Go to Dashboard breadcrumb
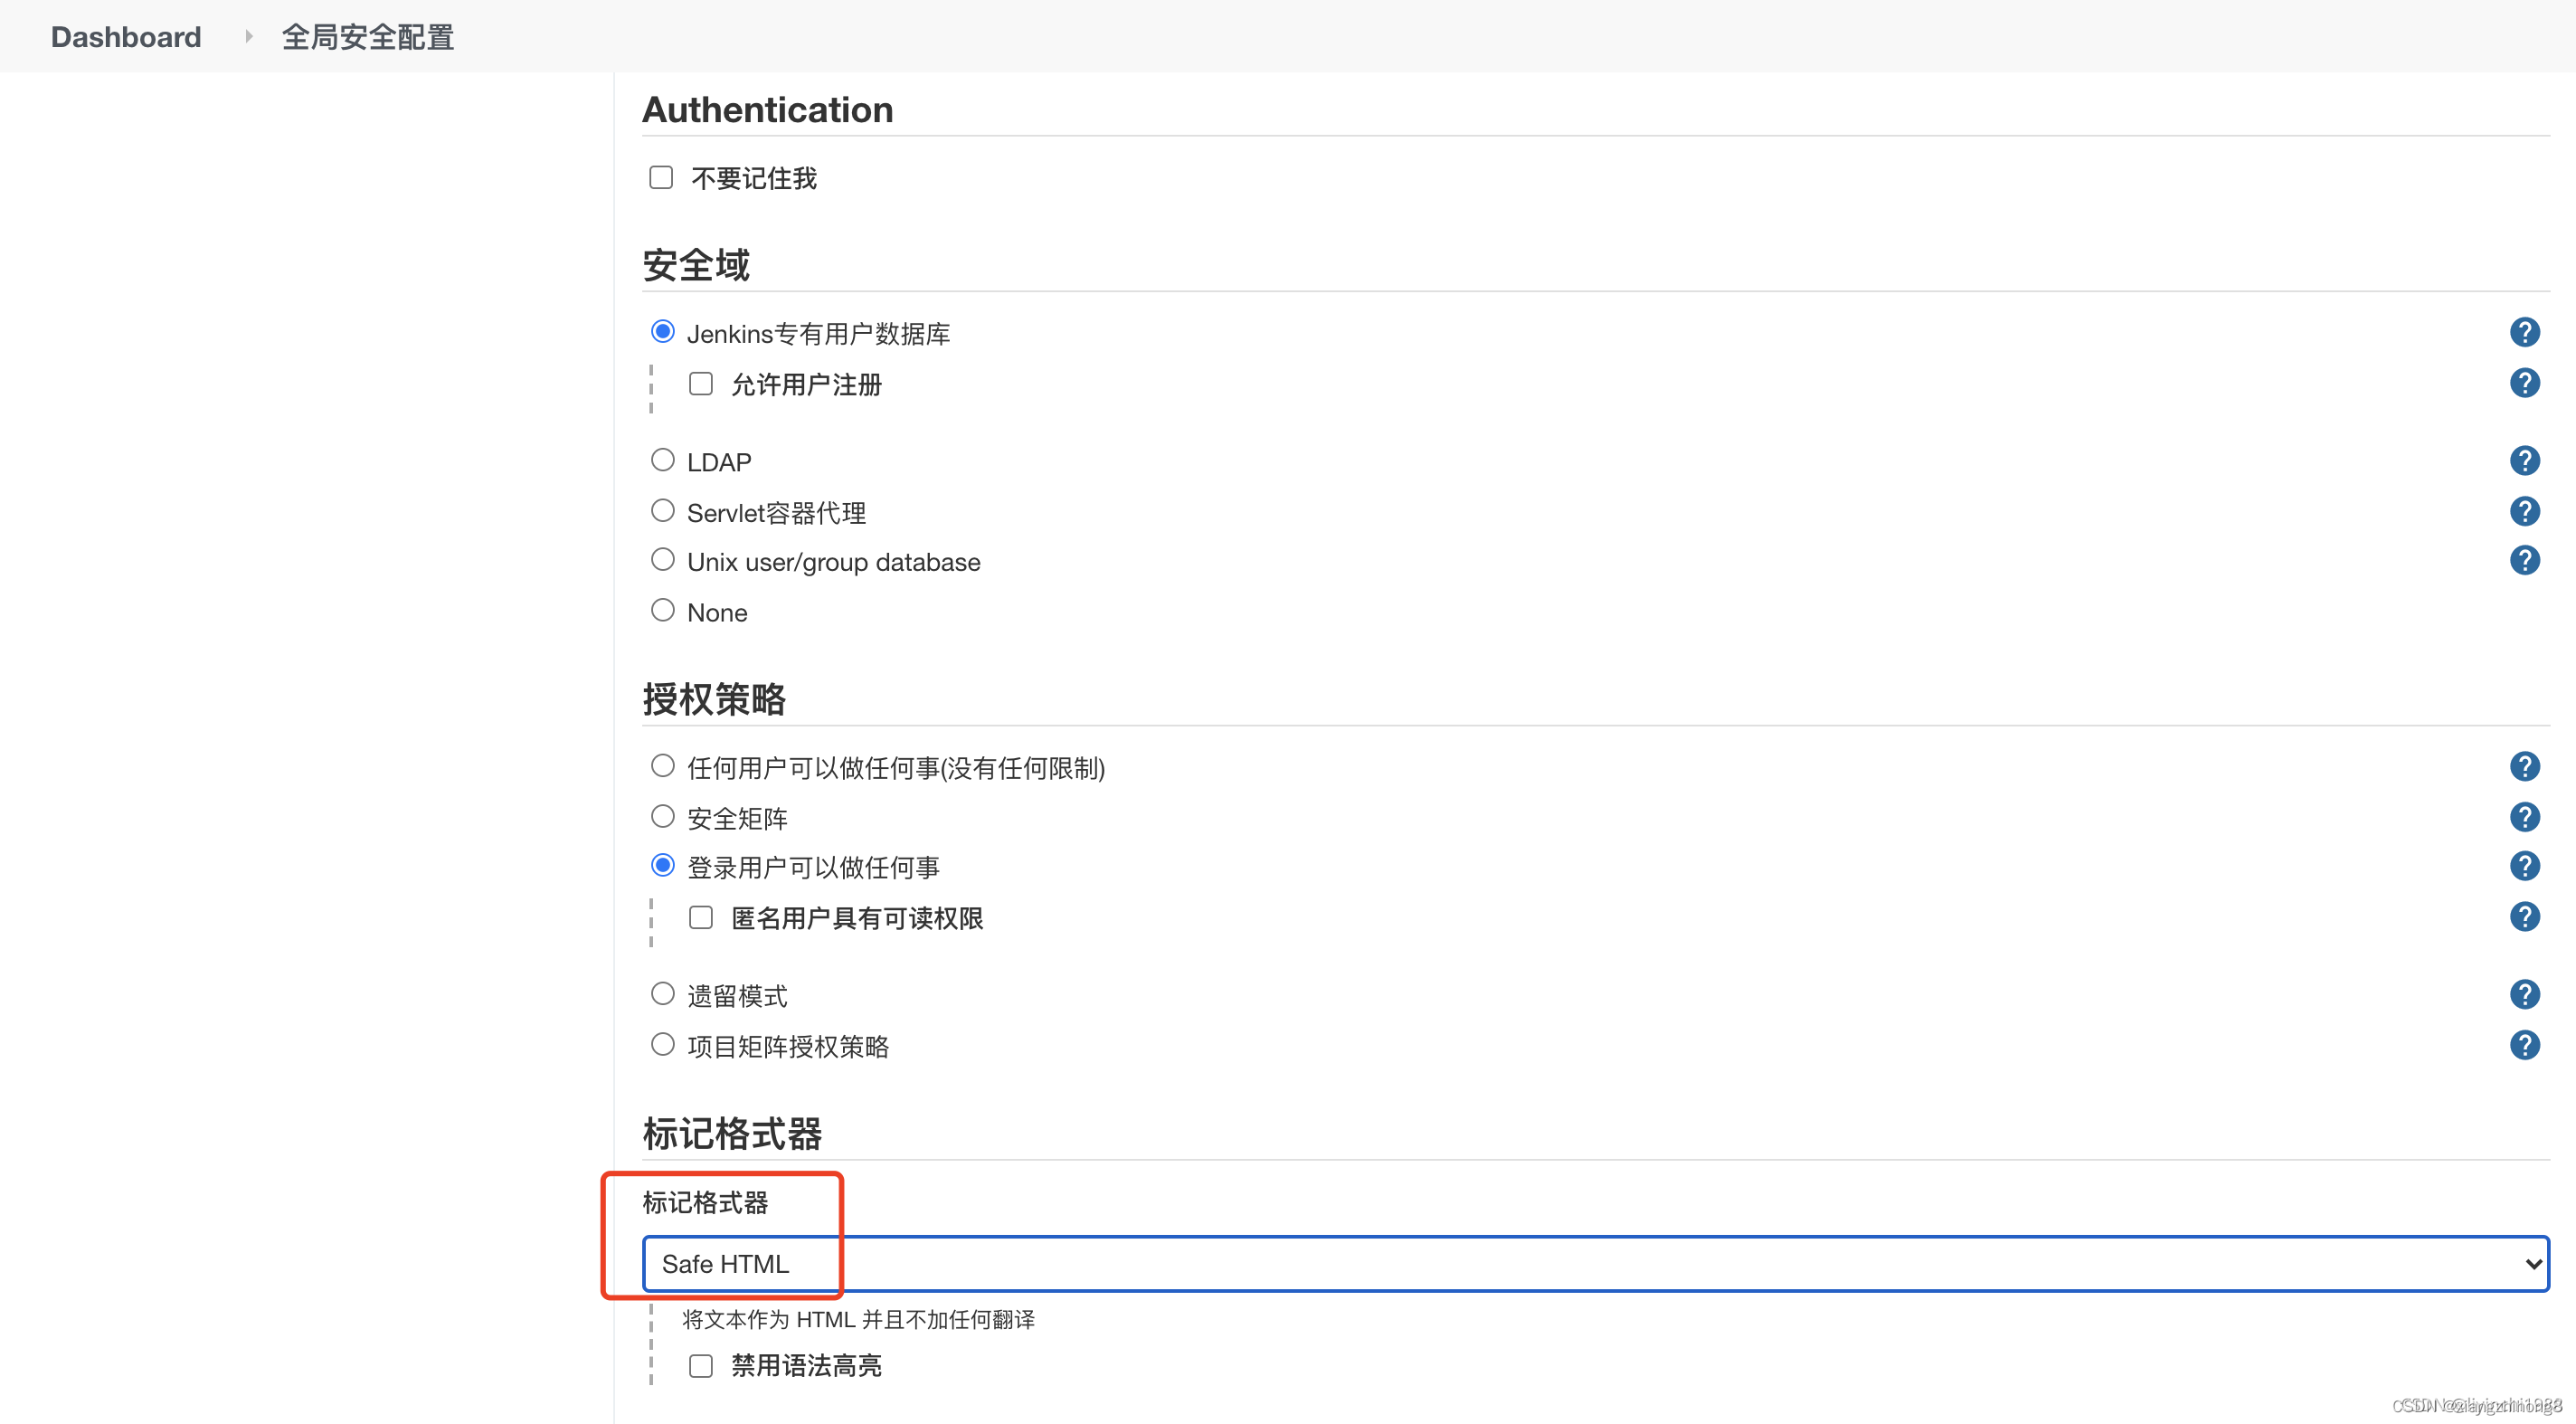 (x=126, y=37)
